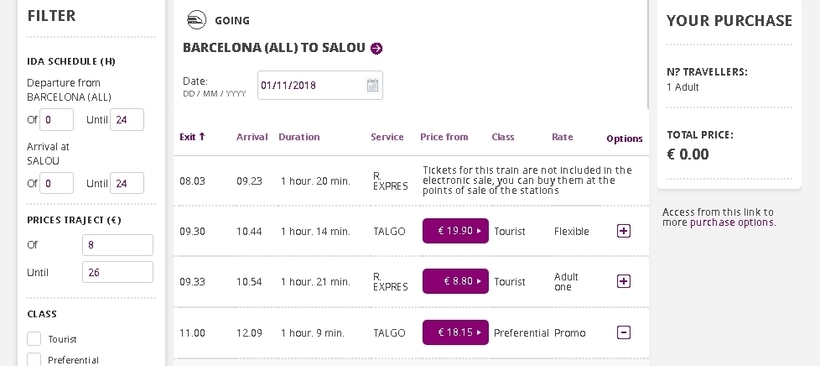
Task: Sort trains by Exit time header
Action: coord(192,137)
